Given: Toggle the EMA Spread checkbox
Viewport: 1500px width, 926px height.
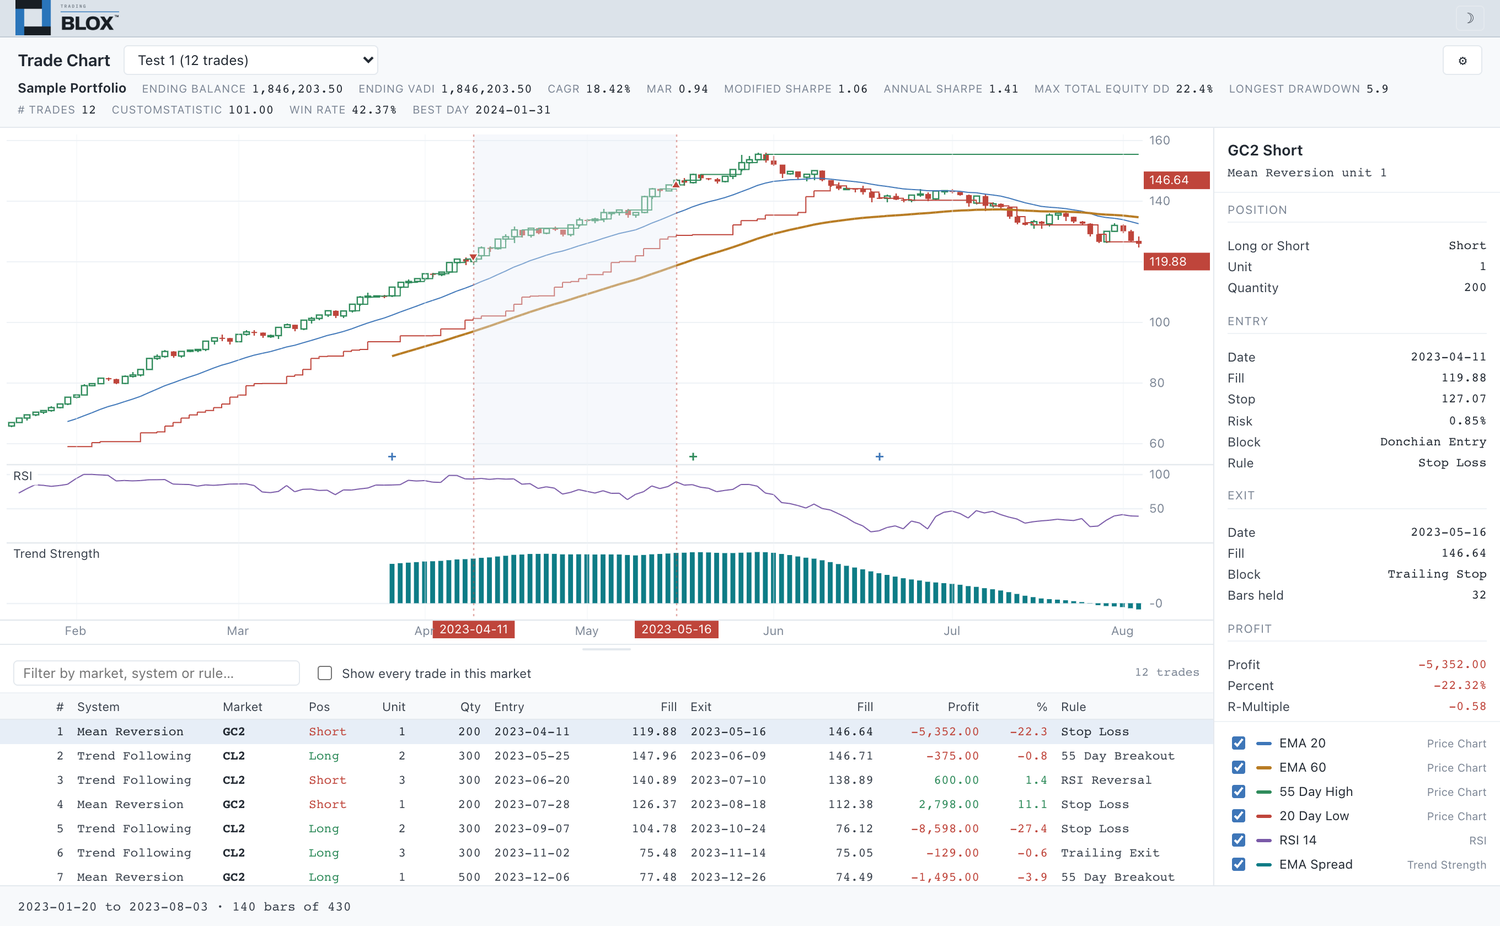Looking at the screenshot, I should [x=1238, y=864].
